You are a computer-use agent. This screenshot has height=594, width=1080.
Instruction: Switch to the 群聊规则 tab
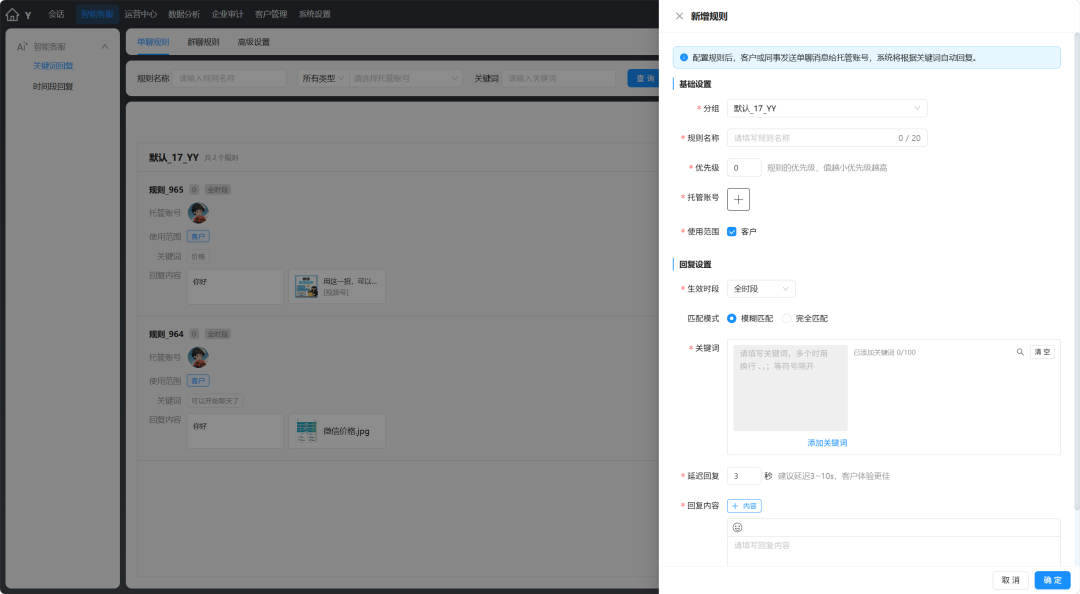click(203, 42)
